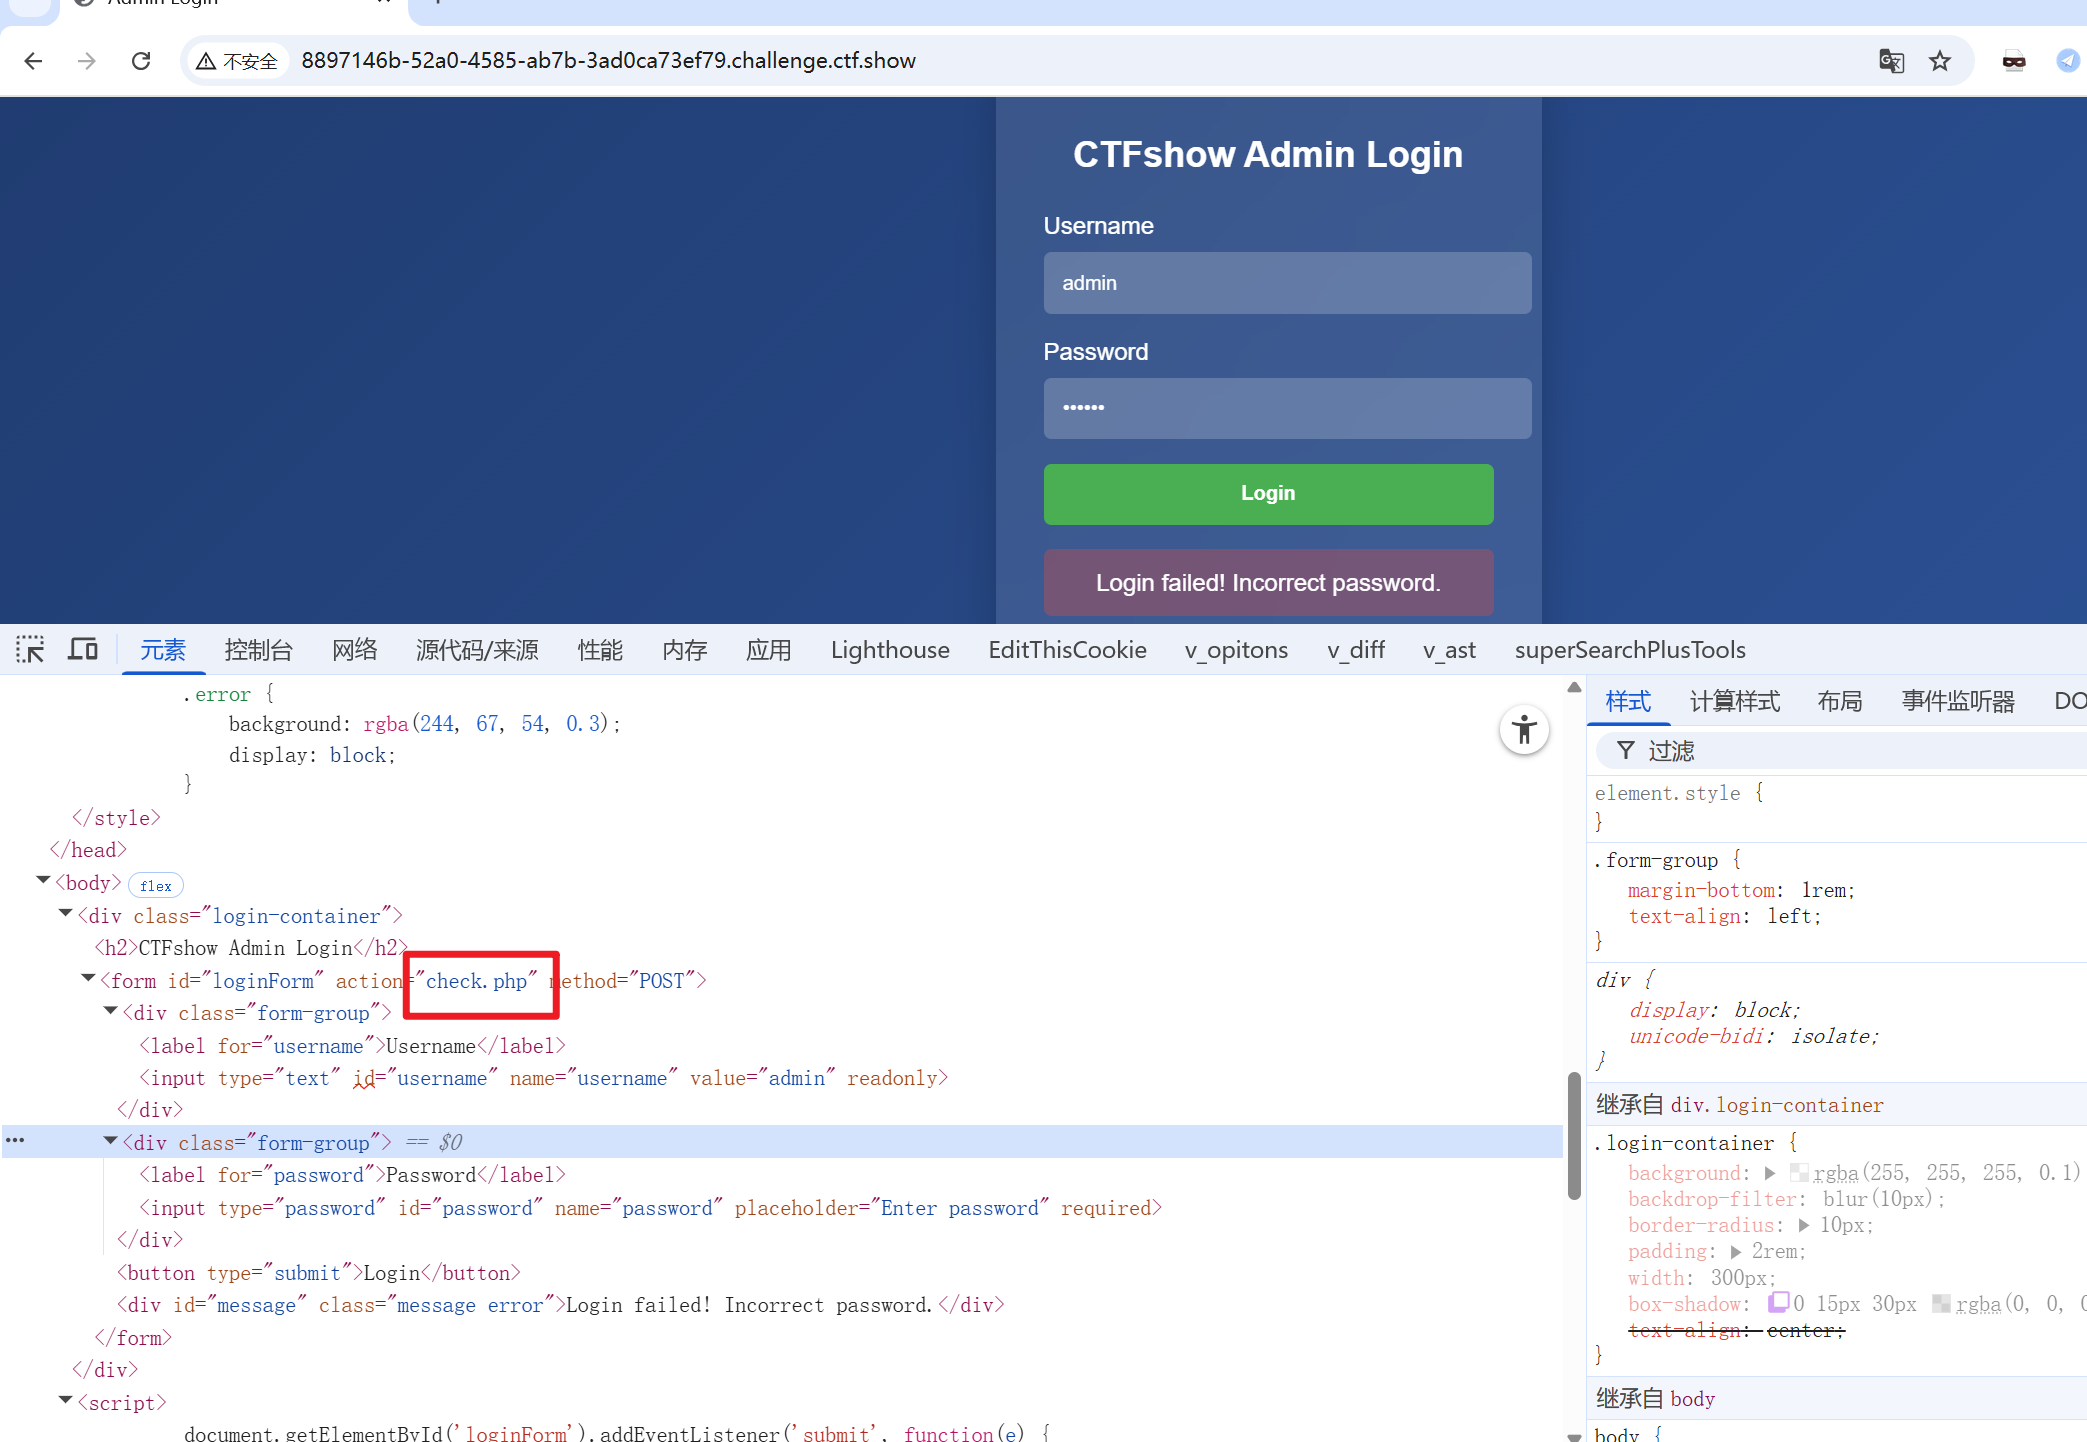Collapse the loginForm form element in the DOM tree
The width and height of the screenshot is (2087, 1442).
88,980
